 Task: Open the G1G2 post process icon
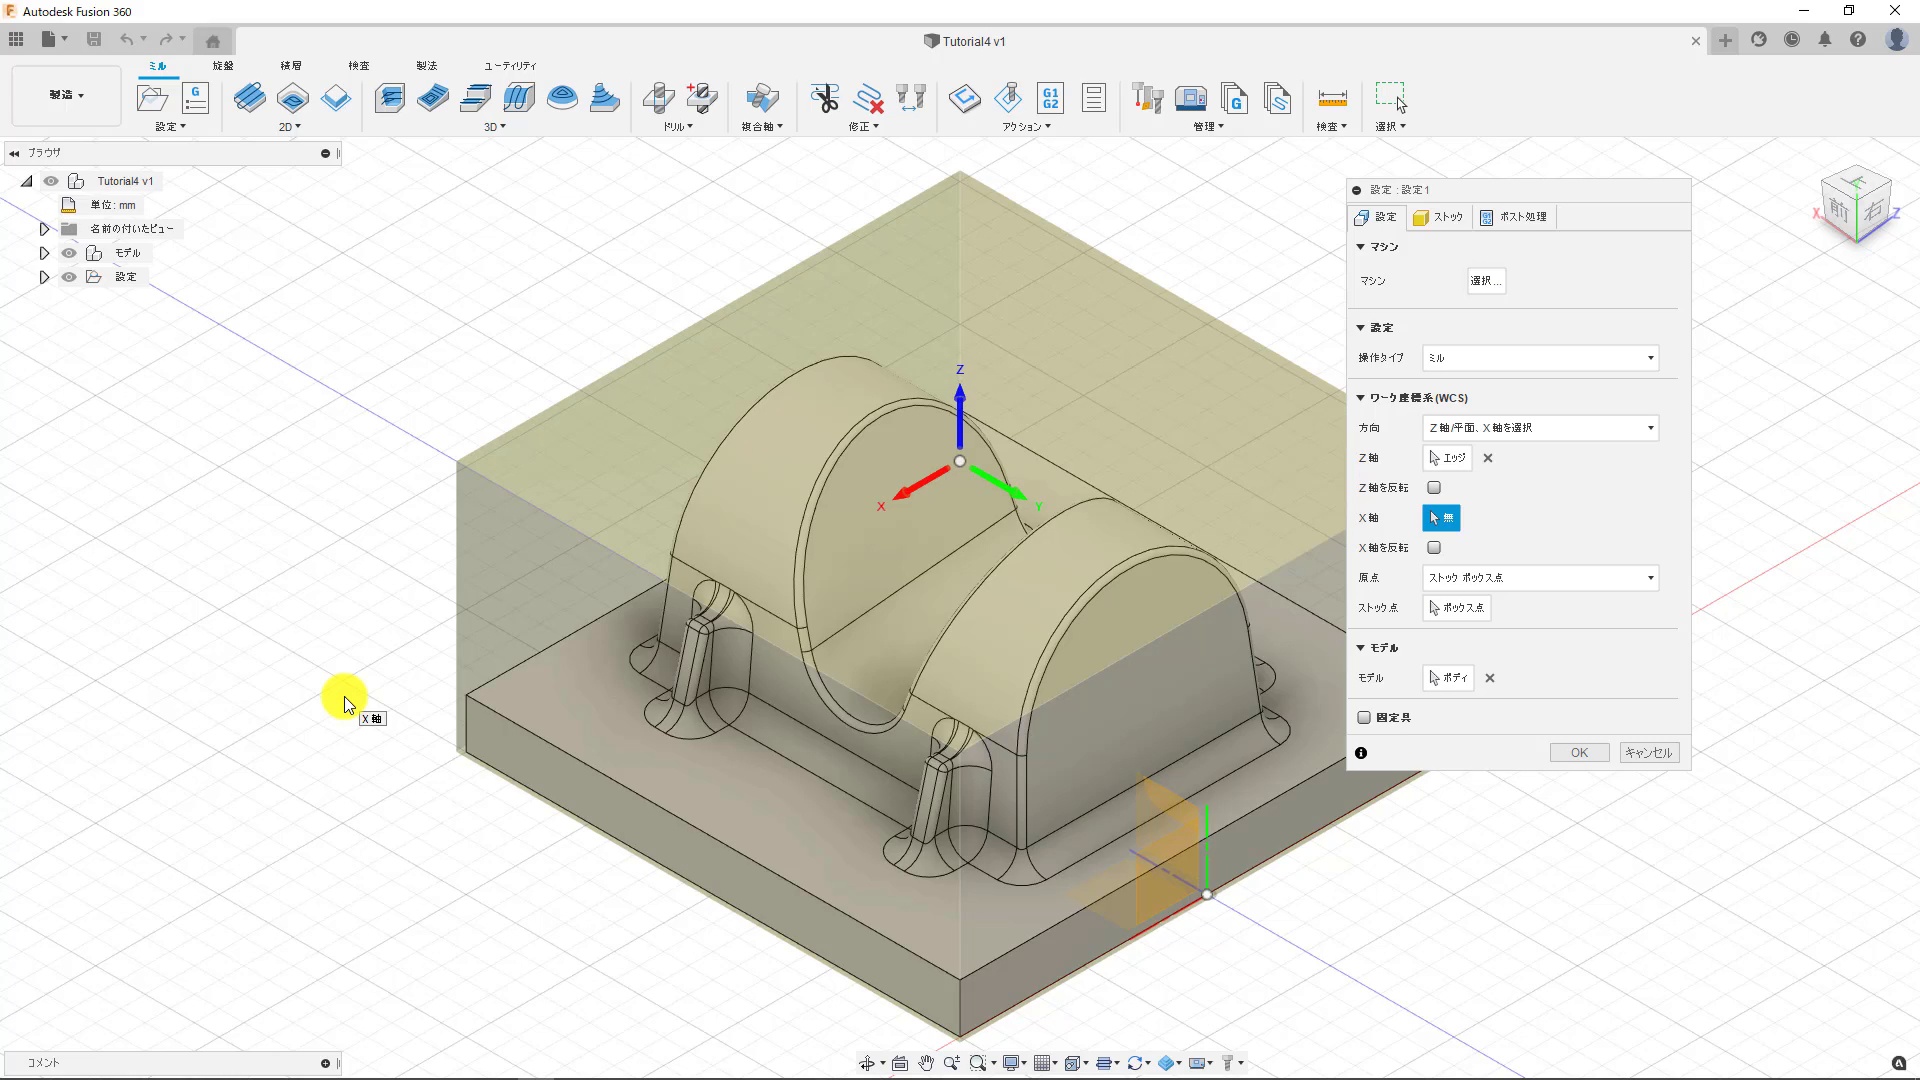click(x=1050, y=98)
